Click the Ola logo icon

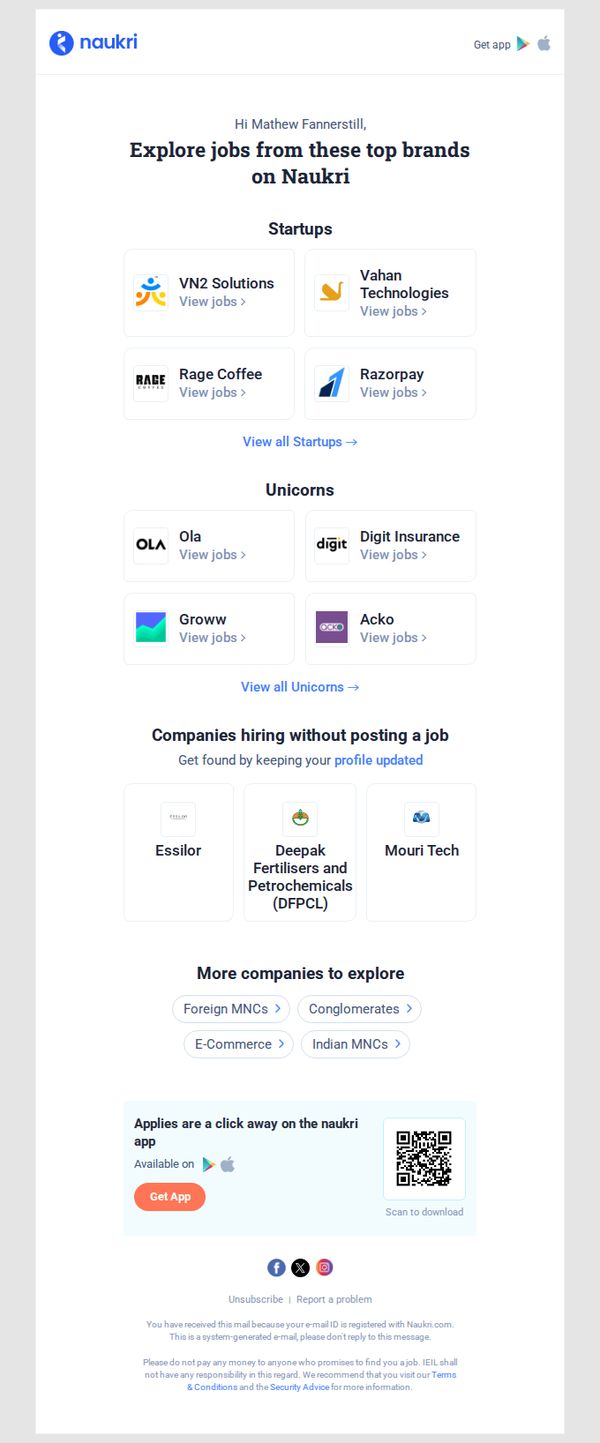click(x=151, y=545)
